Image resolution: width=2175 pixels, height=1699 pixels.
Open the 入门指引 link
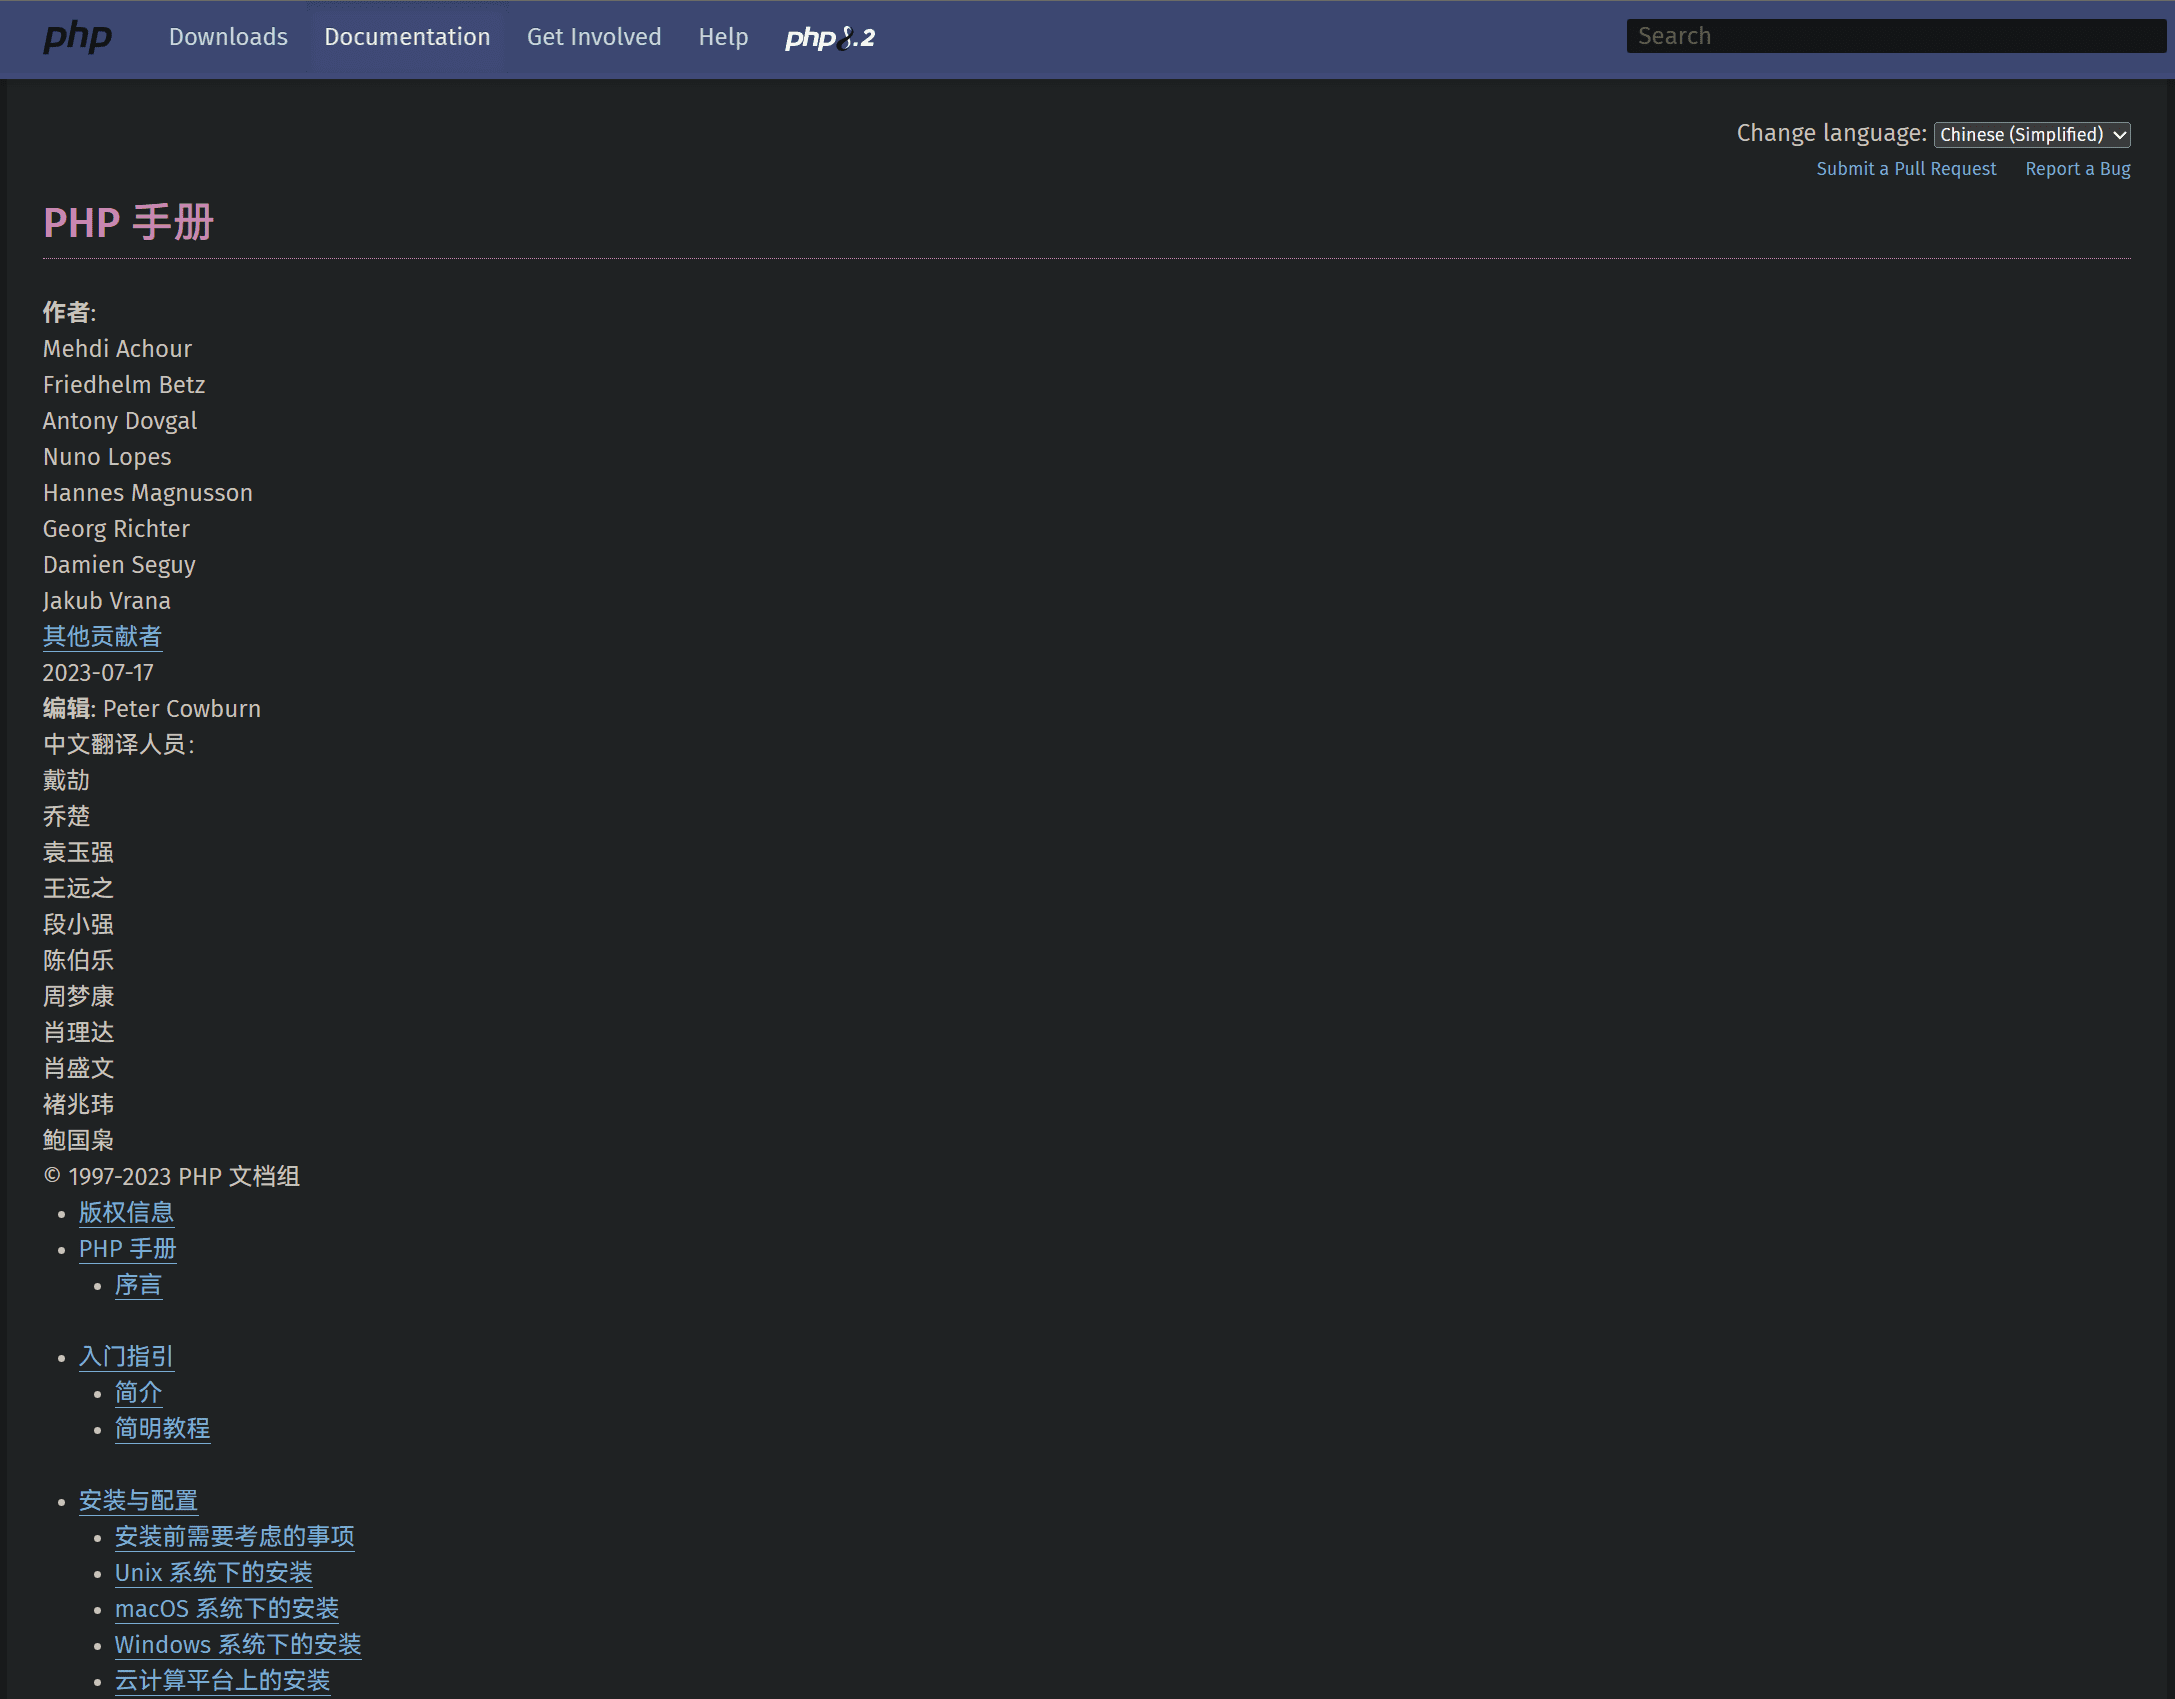pos(126,1357)
